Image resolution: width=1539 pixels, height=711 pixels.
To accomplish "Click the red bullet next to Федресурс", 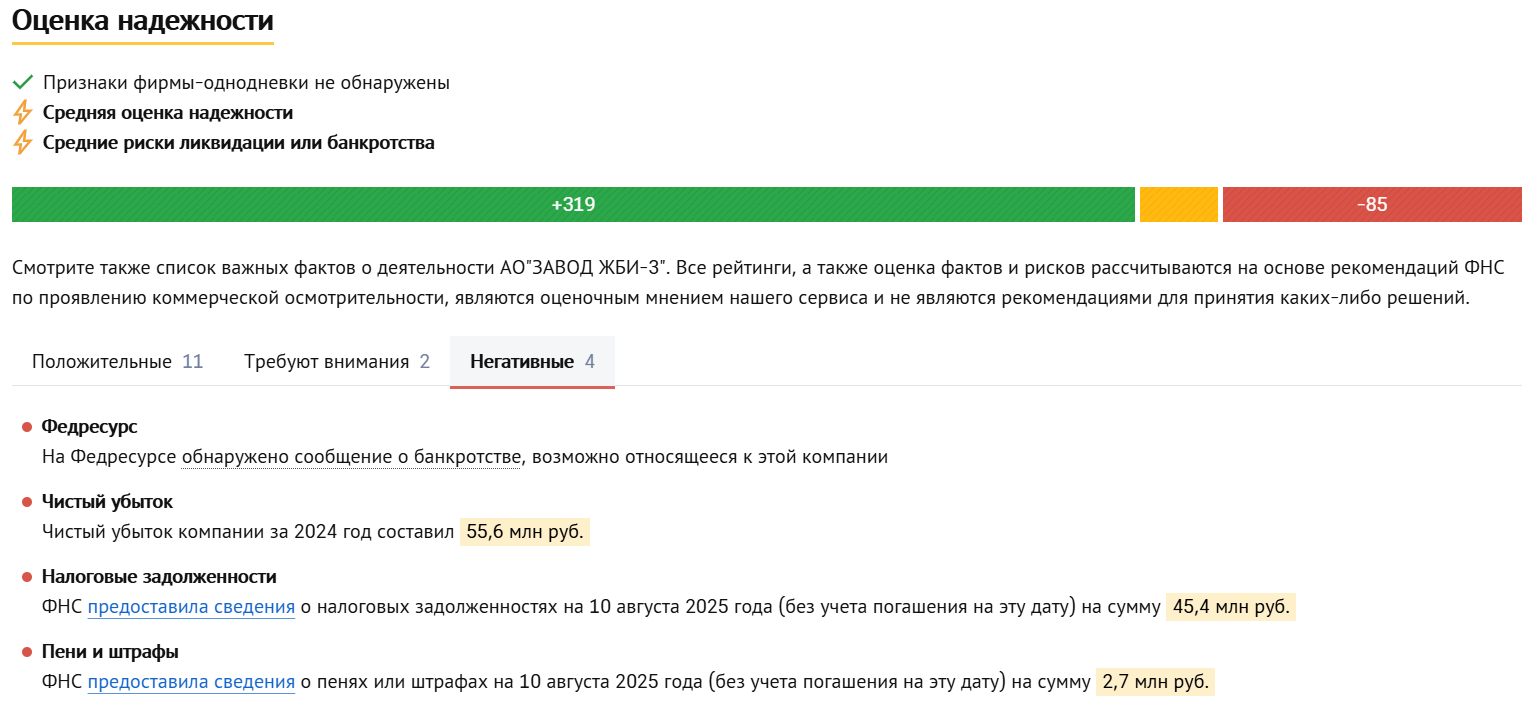I will [x=27, y=428].
